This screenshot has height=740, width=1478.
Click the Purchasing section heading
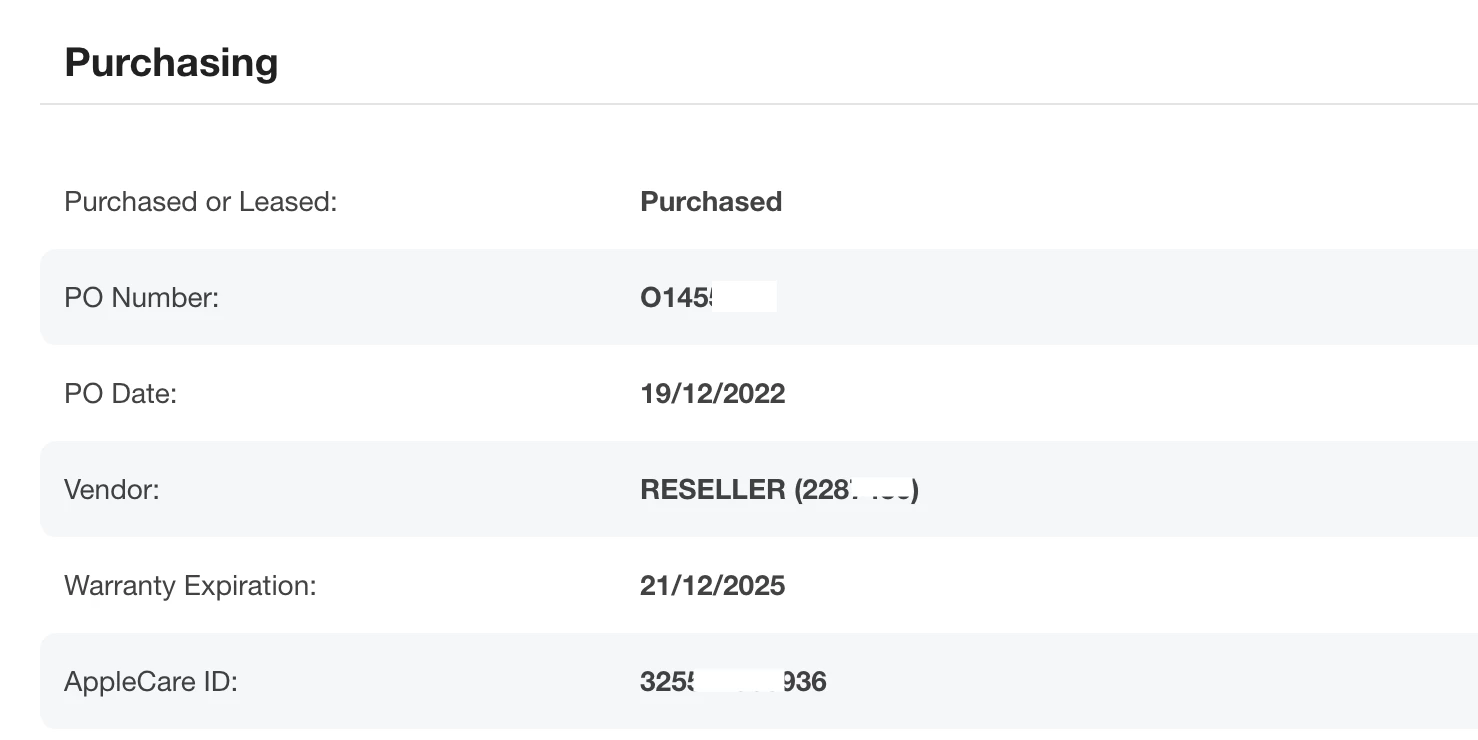(171, 62)
